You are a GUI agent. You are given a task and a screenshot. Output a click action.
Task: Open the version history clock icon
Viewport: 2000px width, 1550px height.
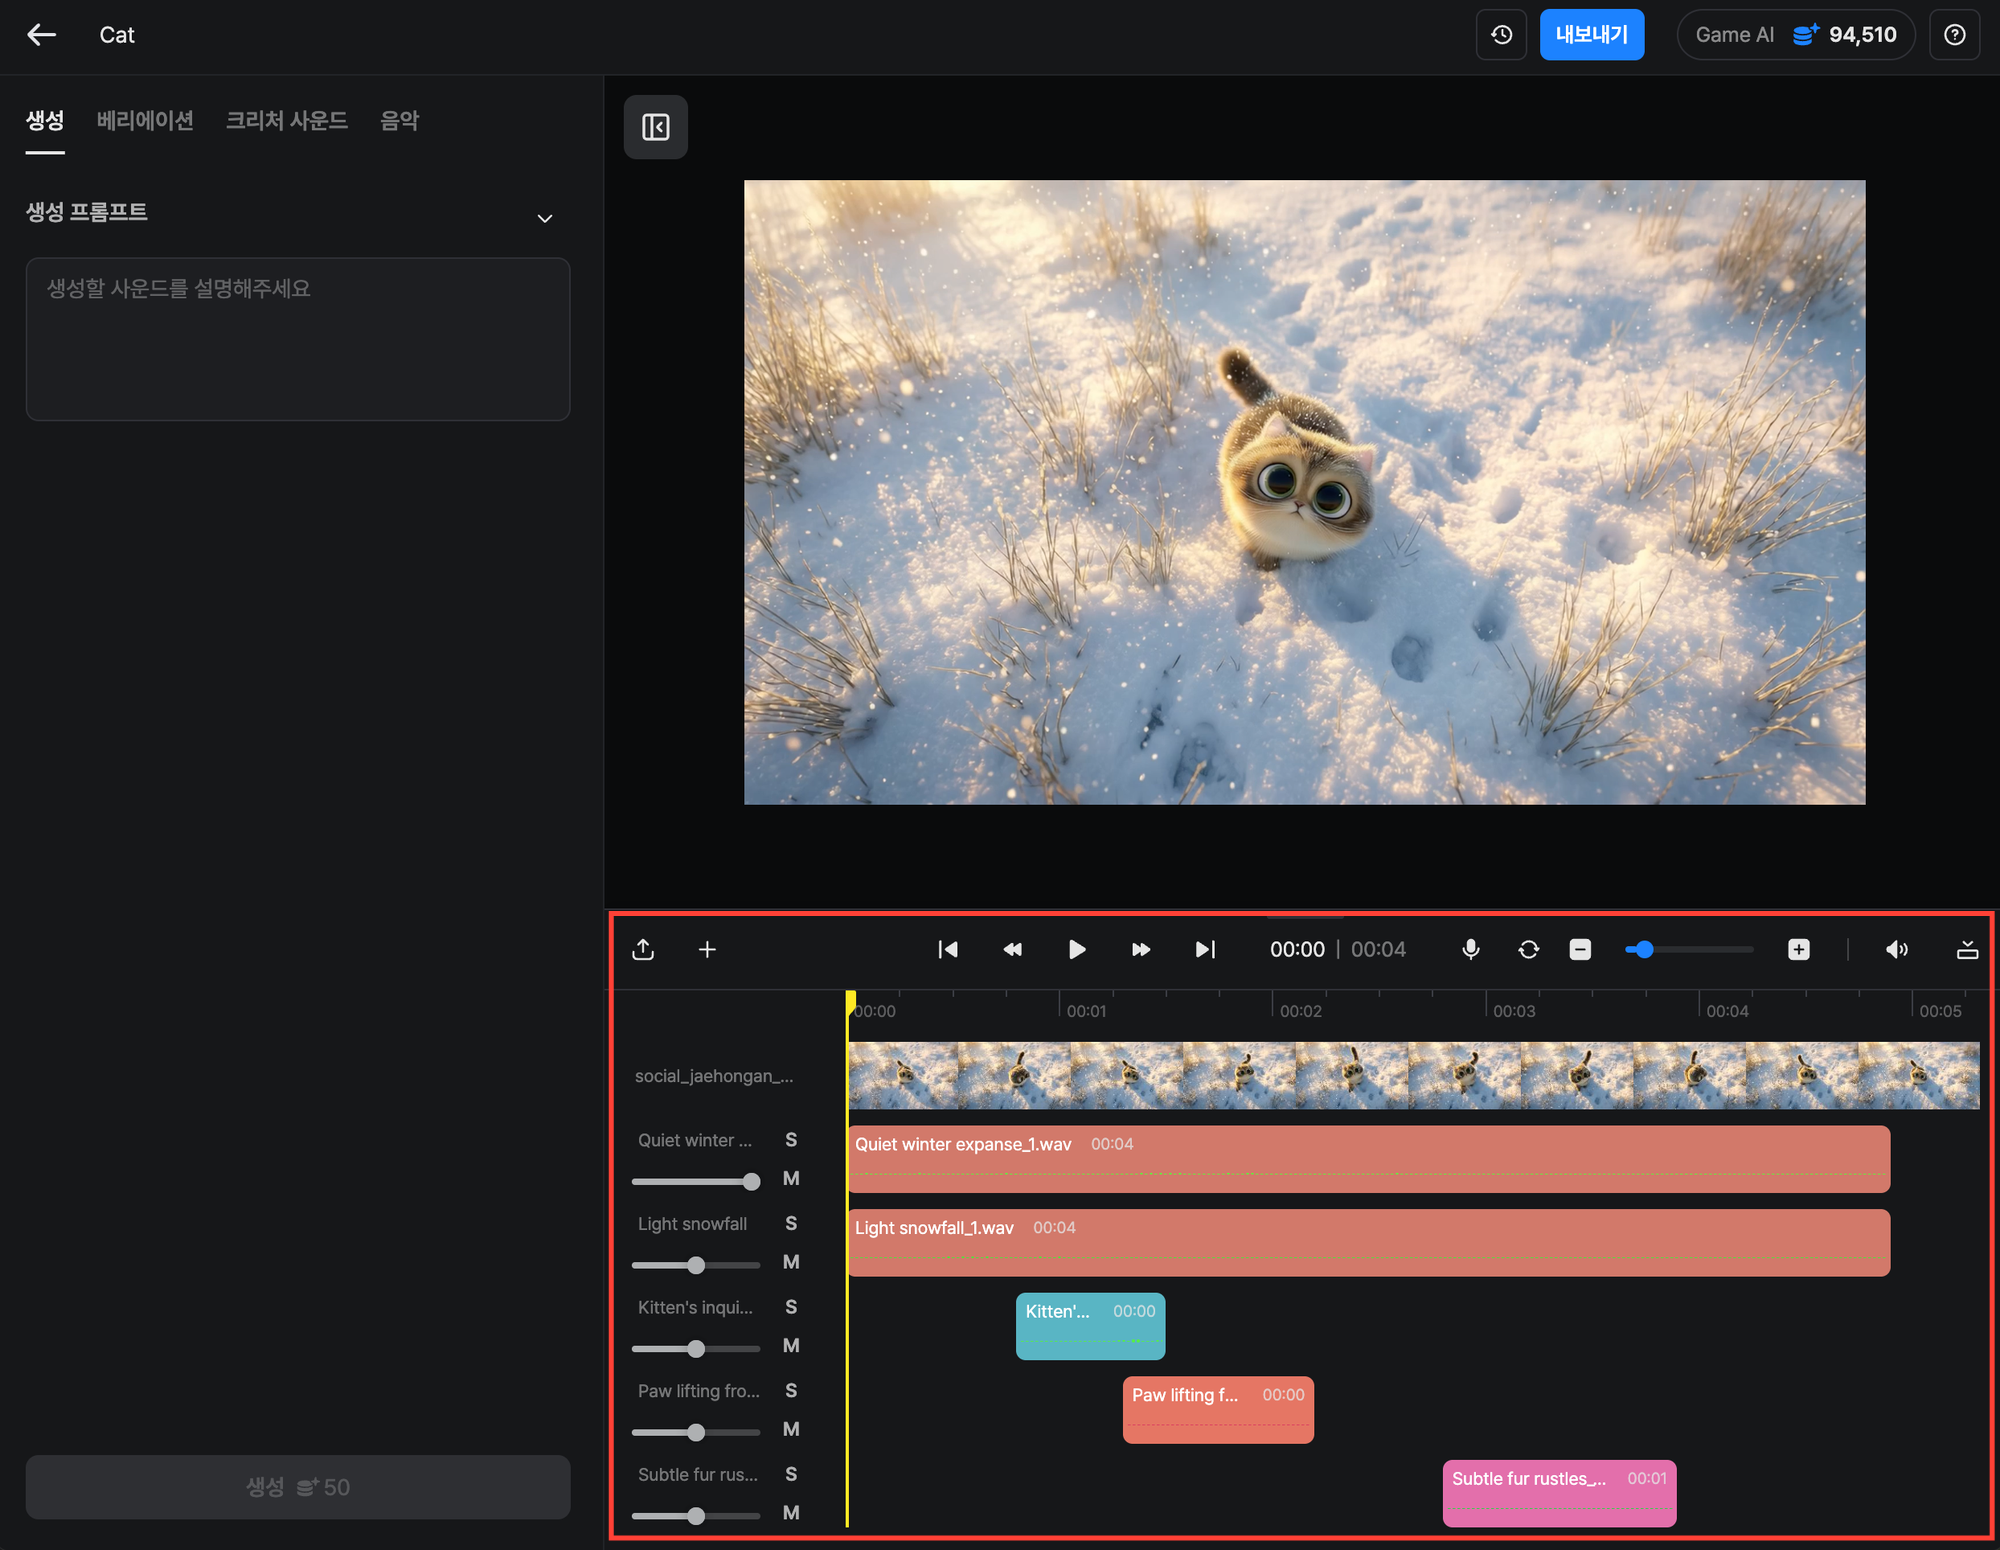pos(1501,35)
